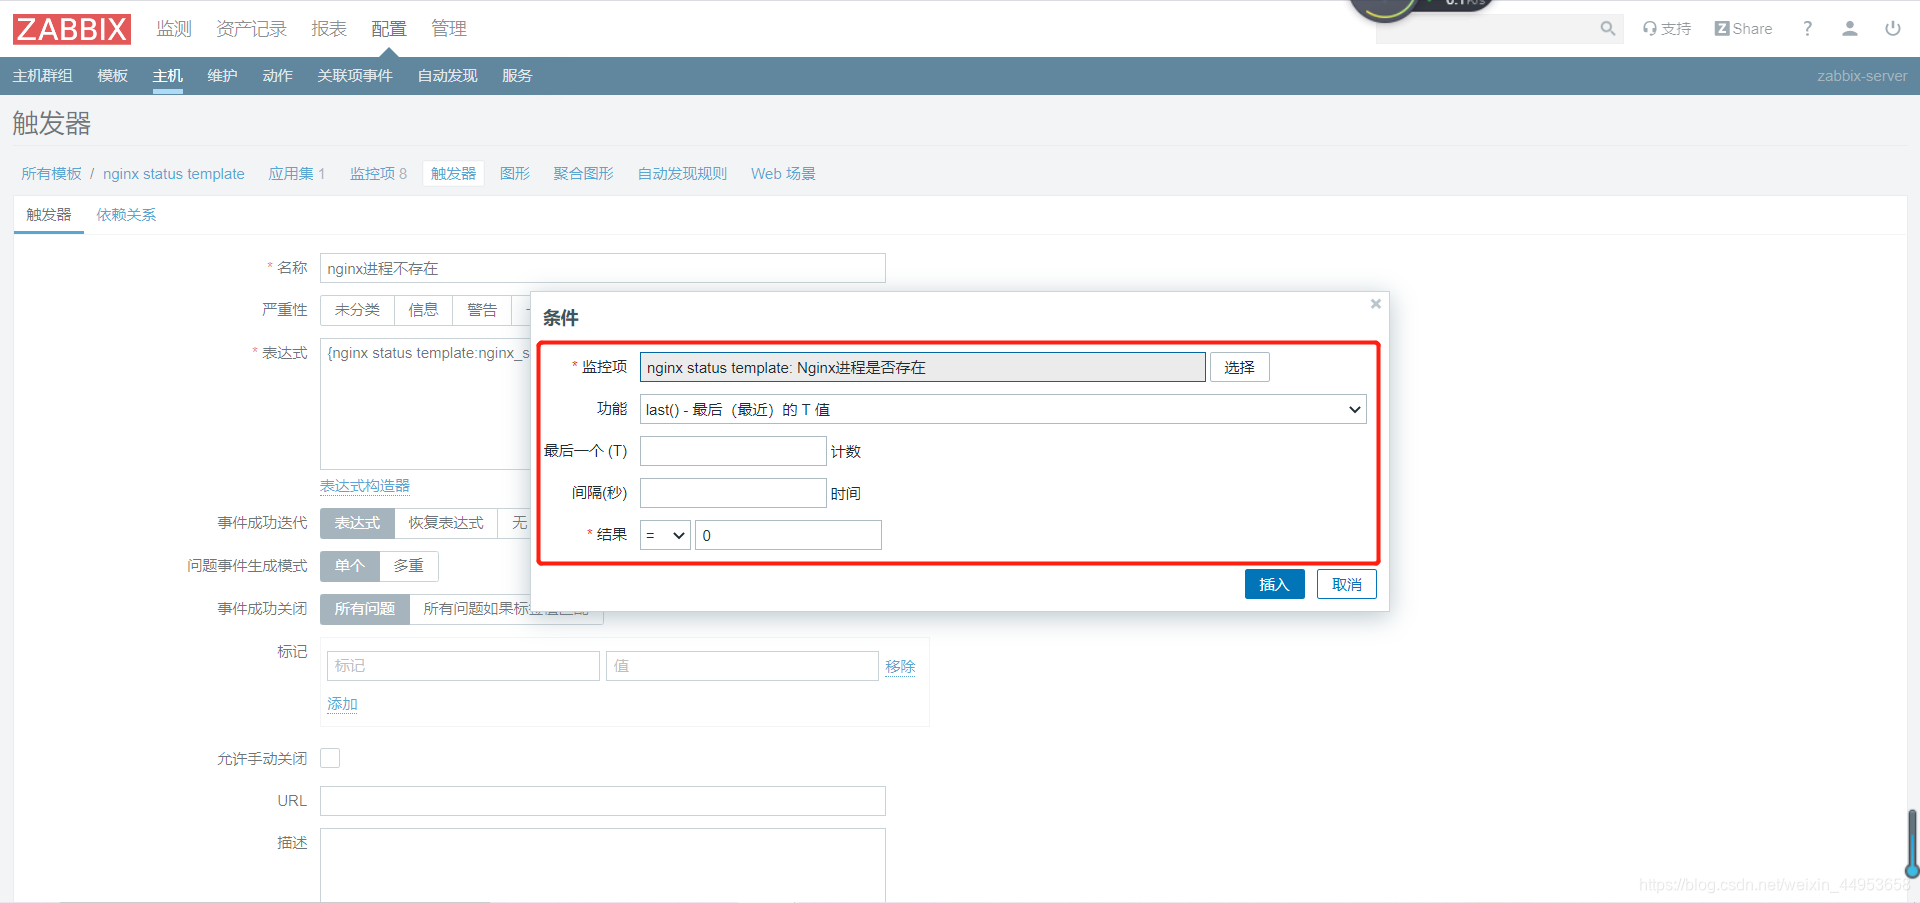The height and width of the screenshot is (903, 1920).
Task: Click the 名称 input field
Action: tap(603, 268)
